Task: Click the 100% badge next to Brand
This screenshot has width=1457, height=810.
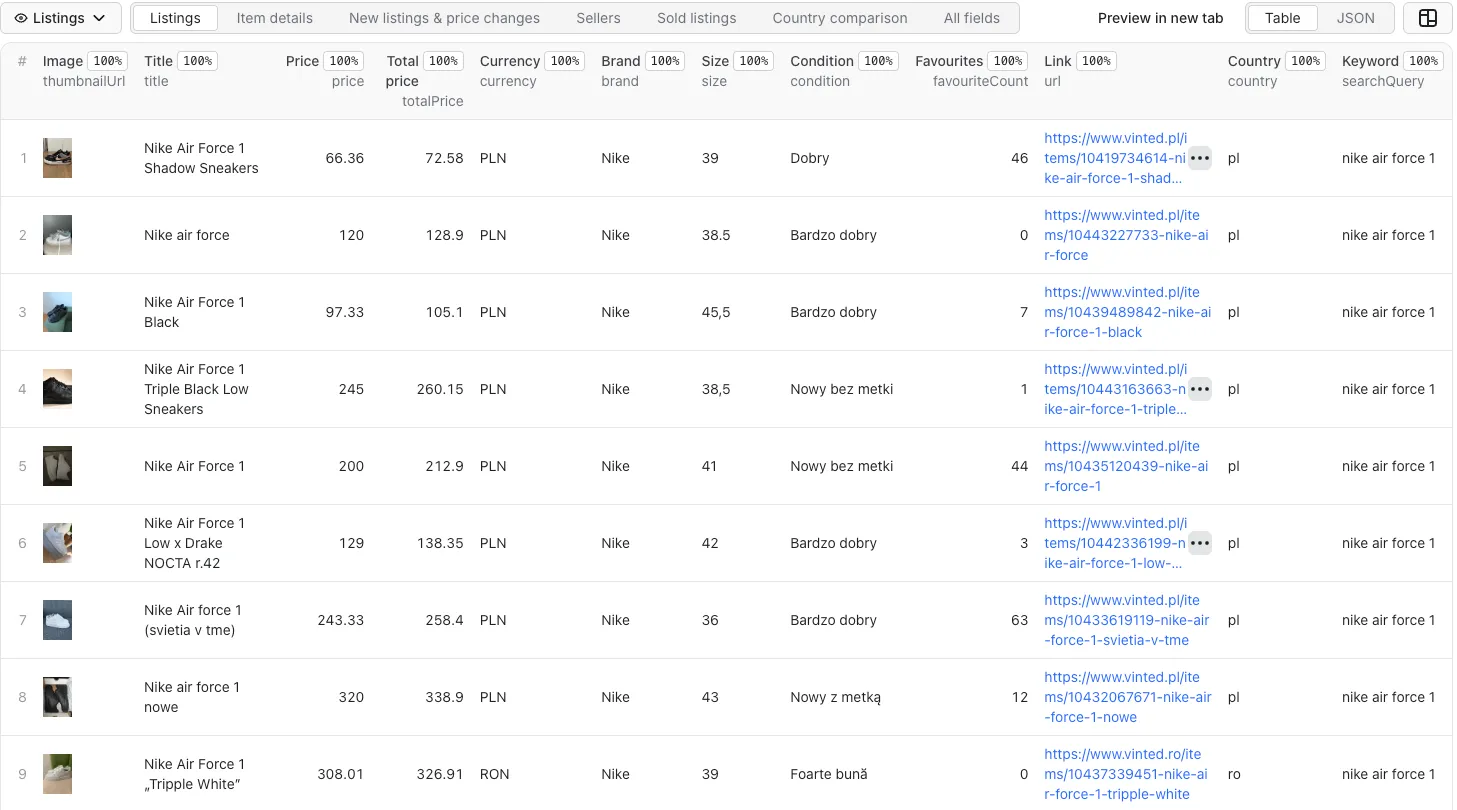Action: click(665, 61)
